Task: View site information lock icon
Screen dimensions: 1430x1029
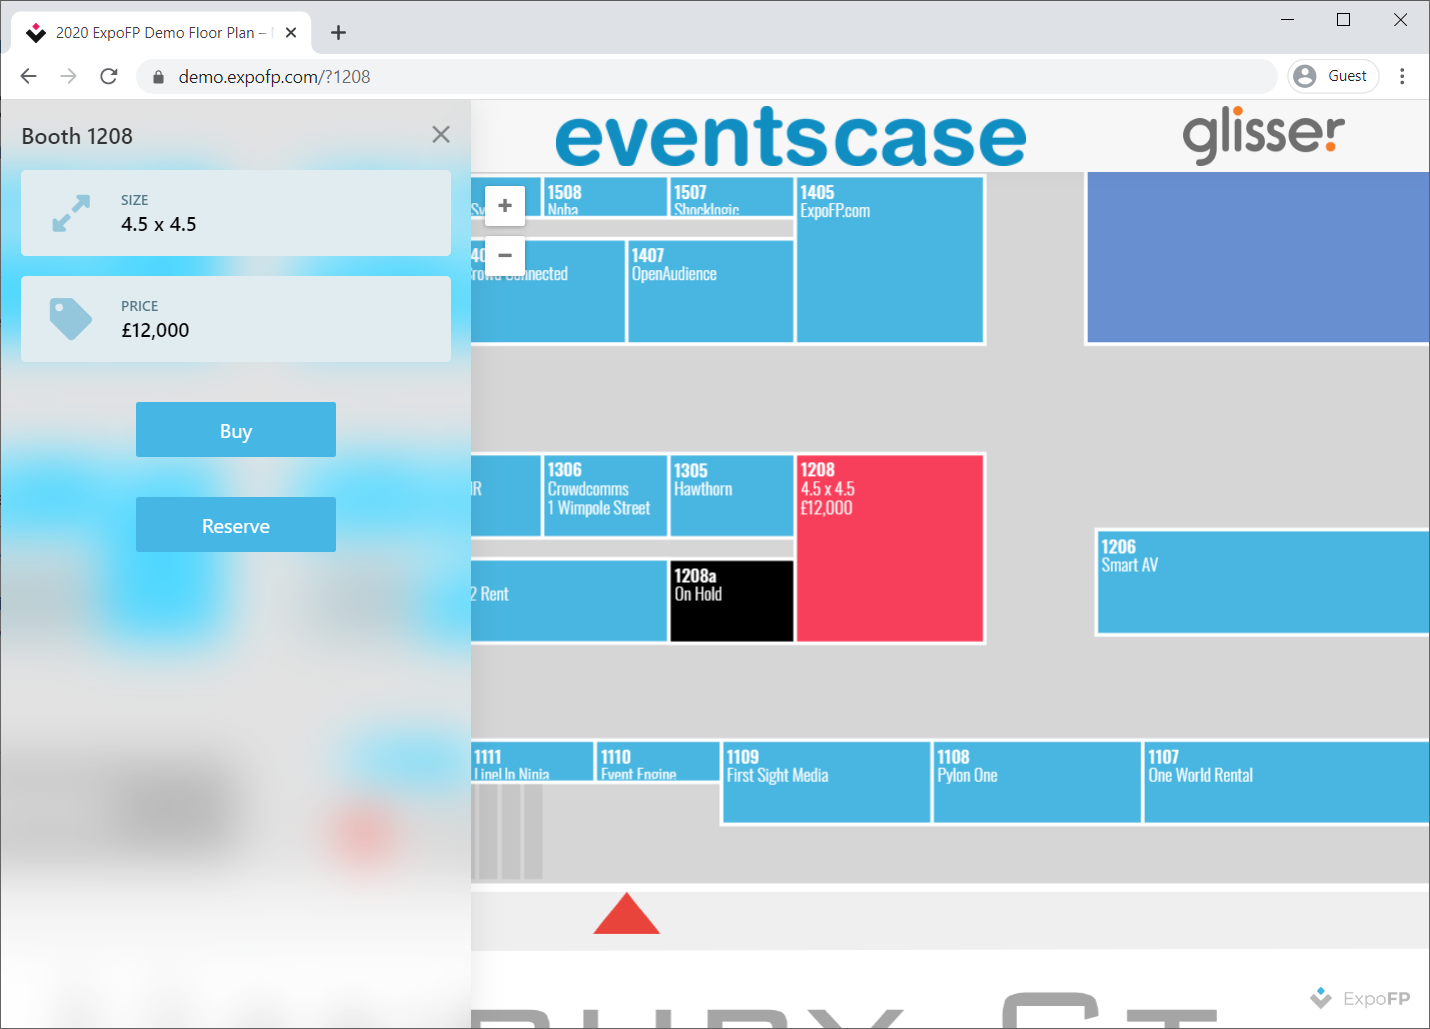Action: [x=158, y=77]
